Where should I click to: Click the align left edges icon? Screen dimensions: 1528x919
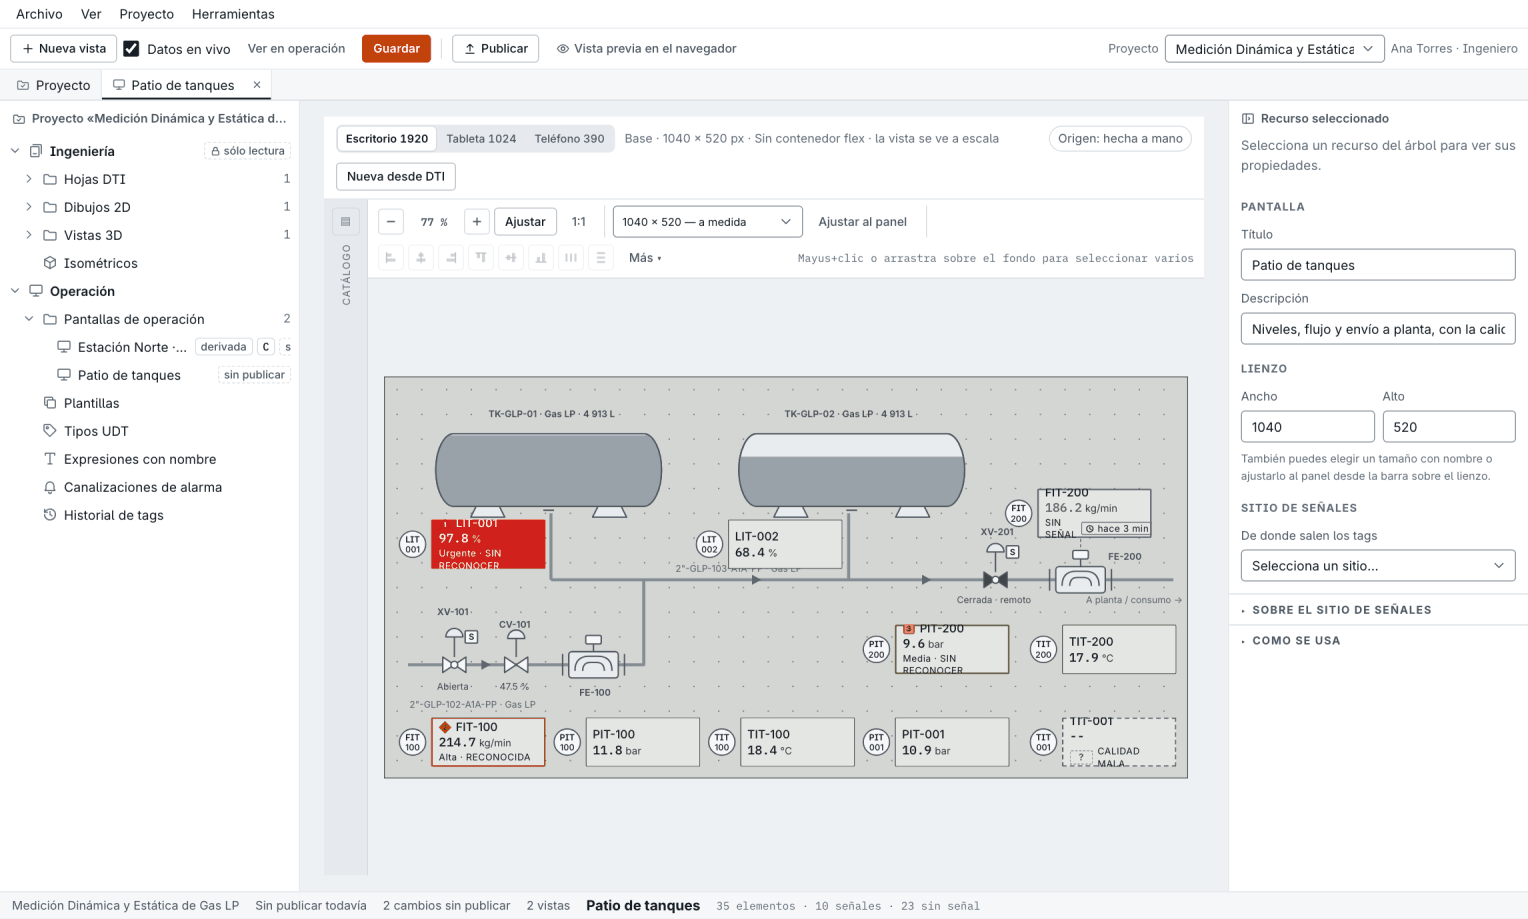[391, 258]
